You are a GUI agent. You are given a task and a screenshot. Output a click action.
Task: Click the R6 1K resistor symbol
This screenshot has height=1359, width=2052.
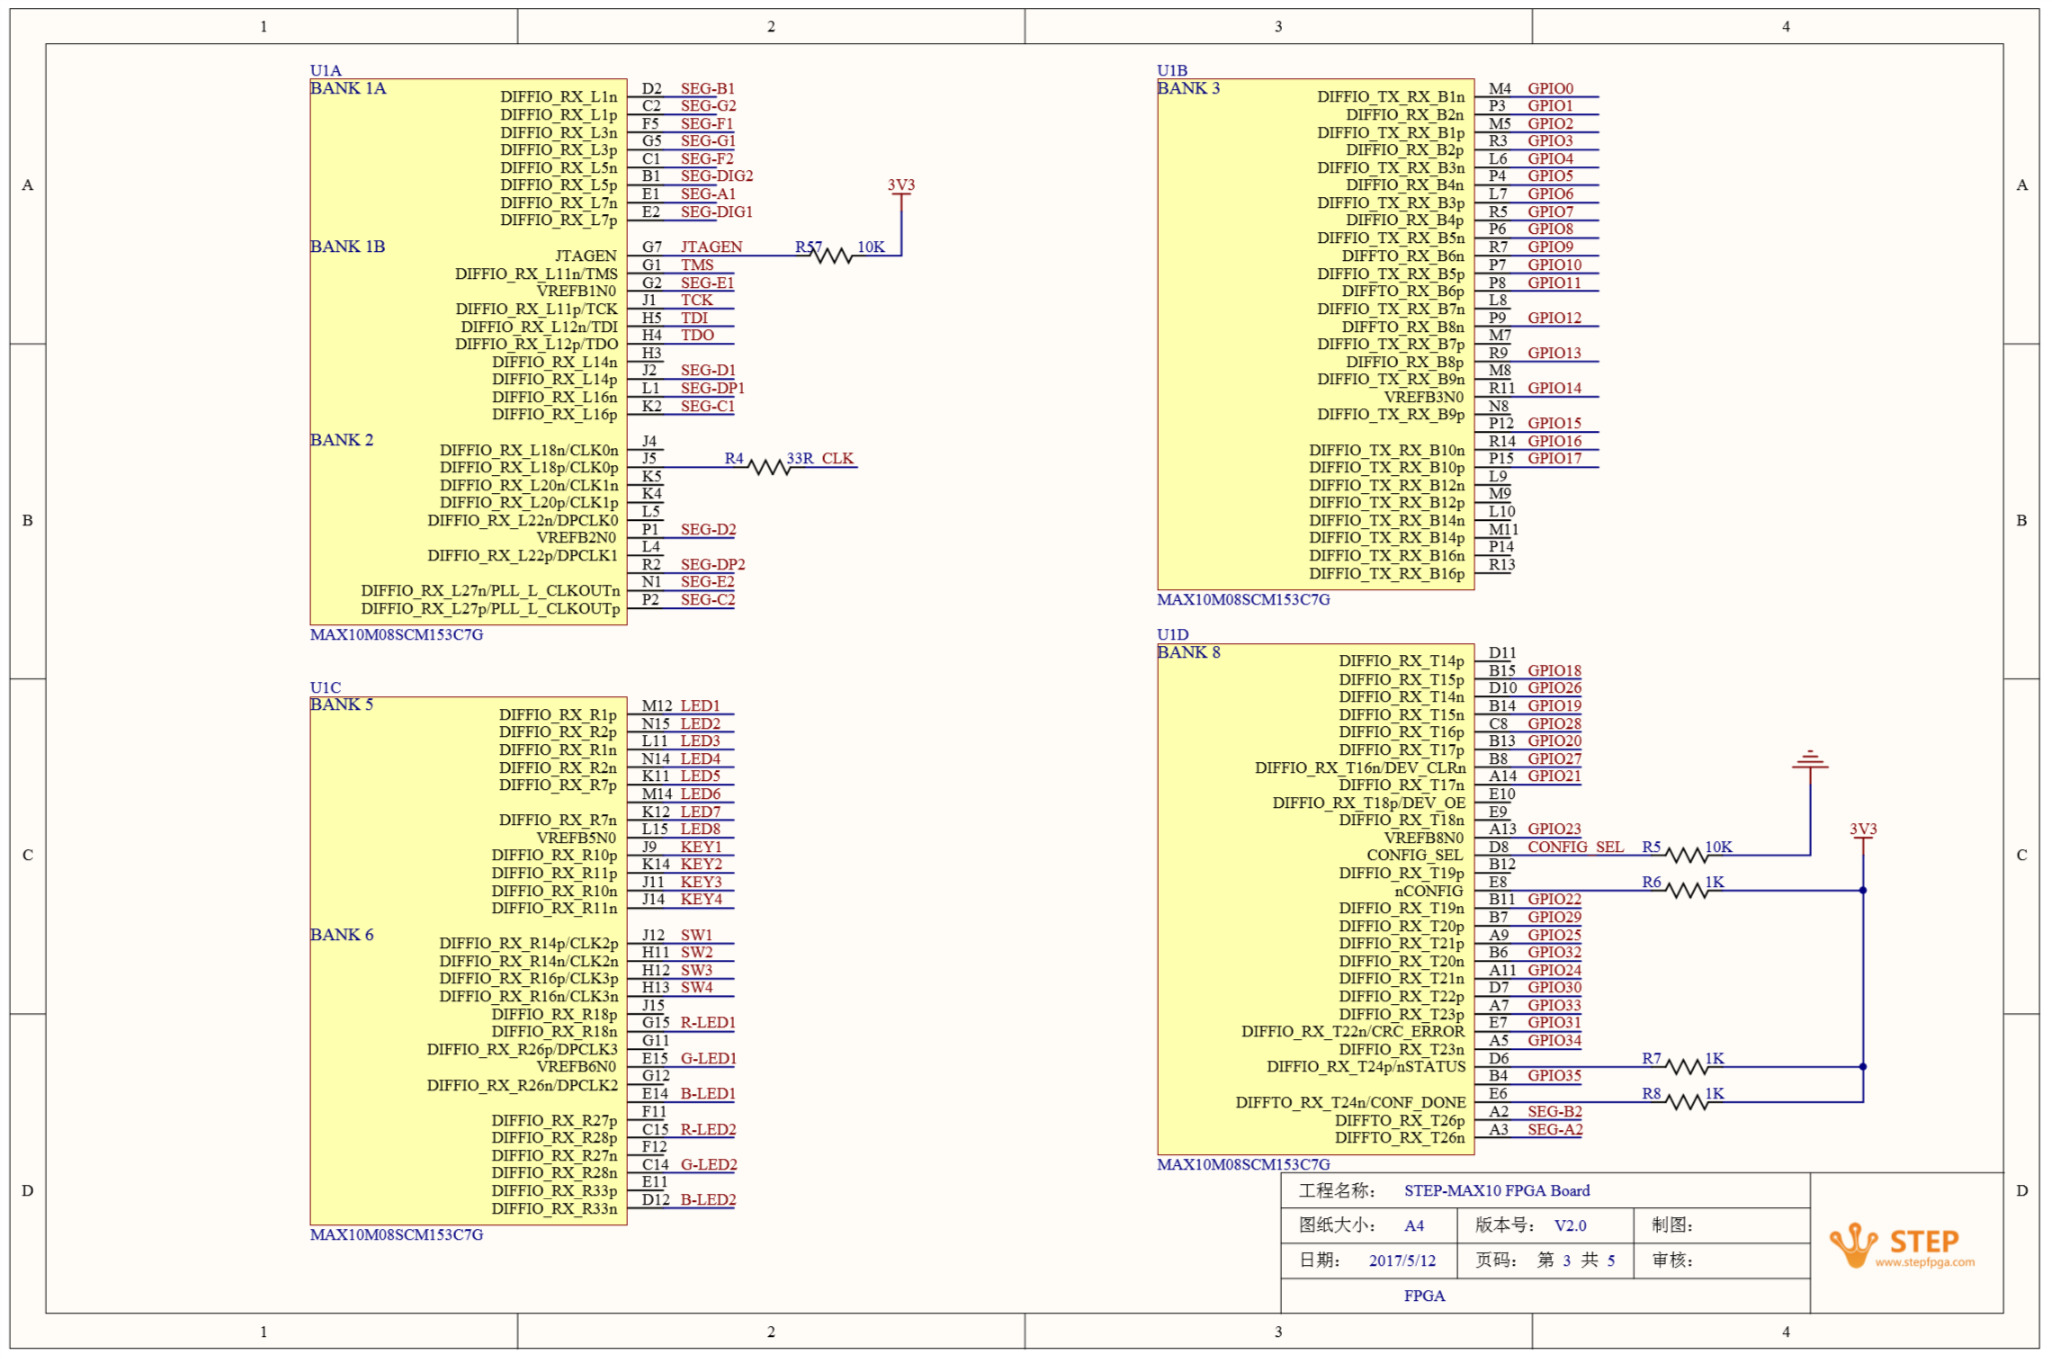tap(1687, 890)
